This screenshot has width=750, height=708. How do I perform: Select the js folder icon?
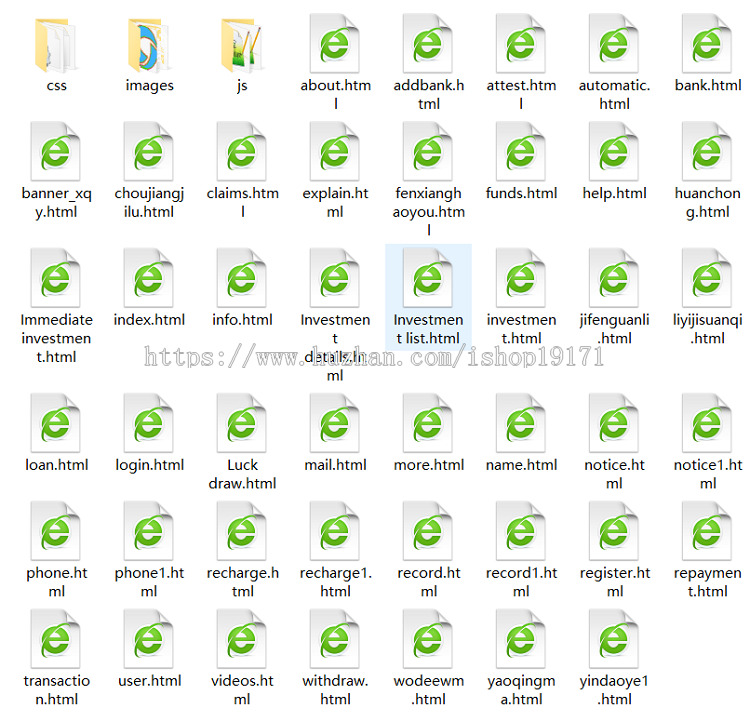click(242, 45)
